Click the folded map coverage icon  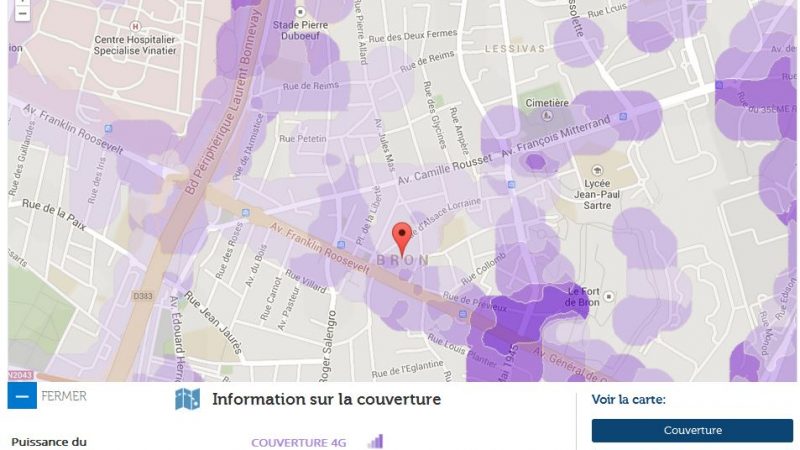[x=187, y=399]
